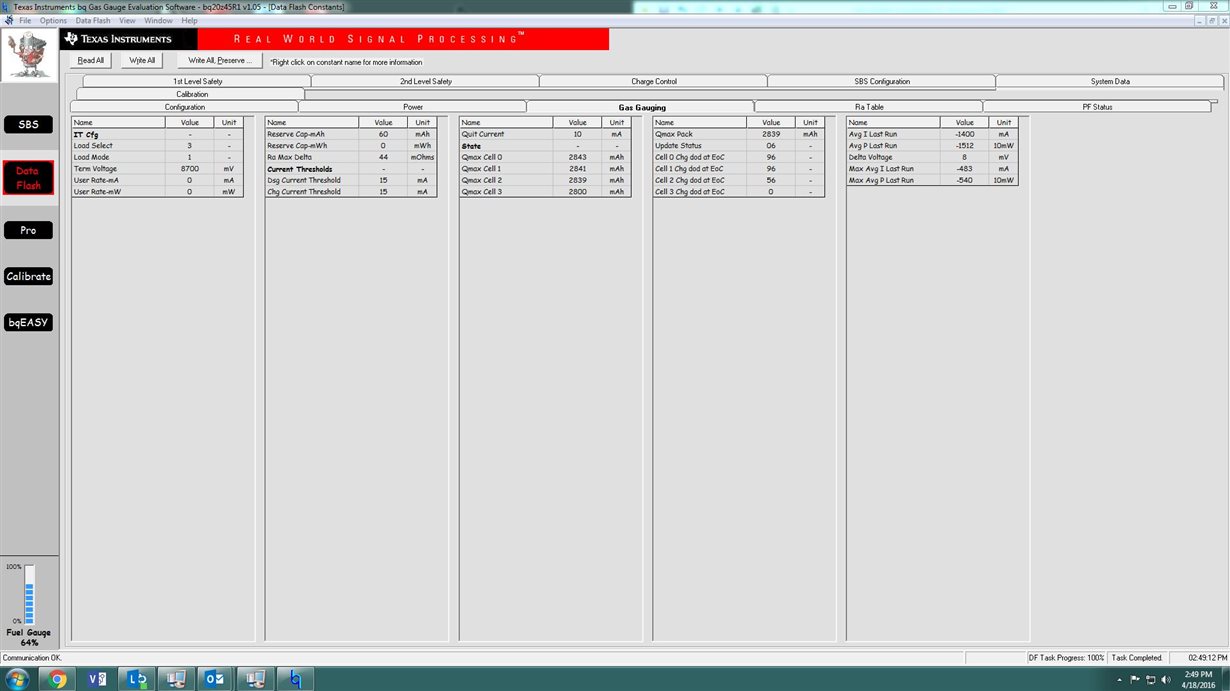Viewport: 1230px width, 691px height.
Task: Switch to the bq evaluation app taskbar icon
Action: point(295,679)
